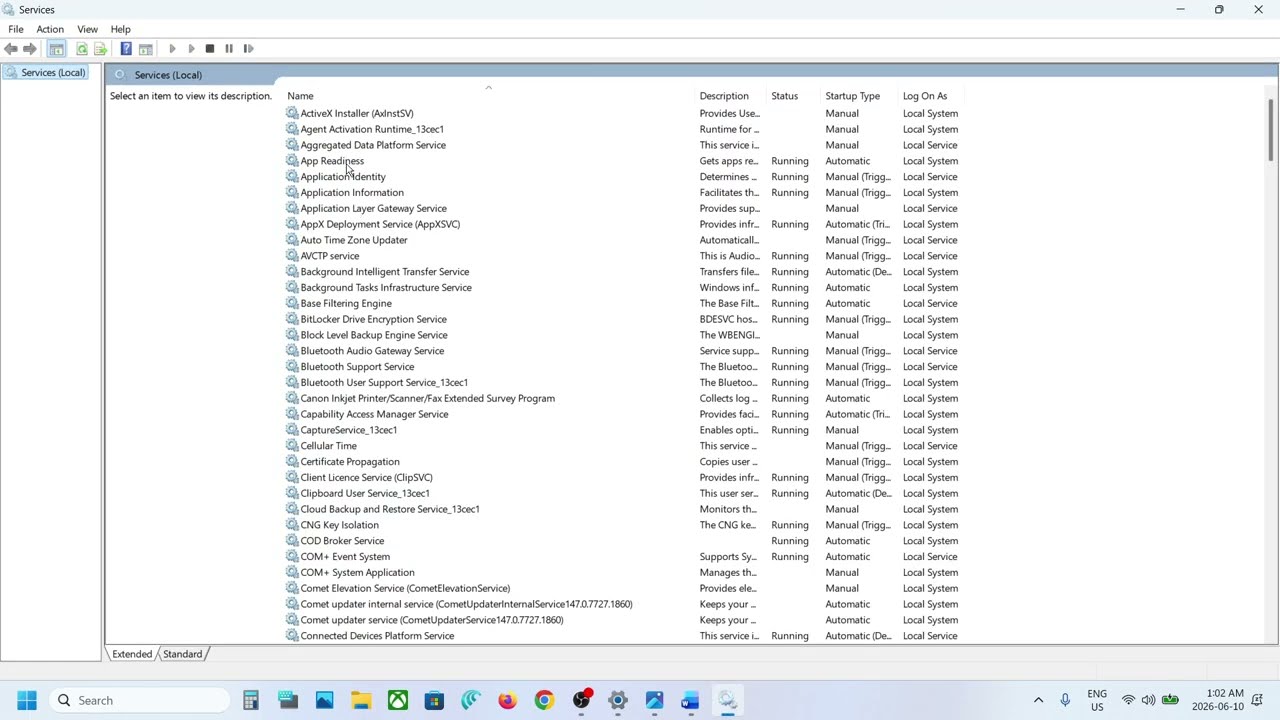Viewport: 1280px width, 720px height.
Task: Launch Google Chrome from the taskbar
Action: click(x=544, y=700)
